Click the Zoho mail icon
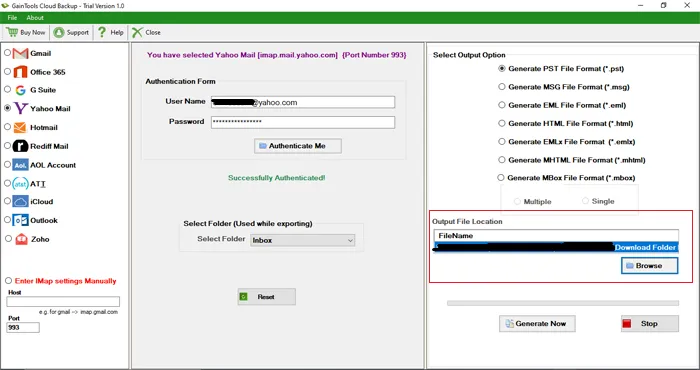 click(x=21, y=239)
